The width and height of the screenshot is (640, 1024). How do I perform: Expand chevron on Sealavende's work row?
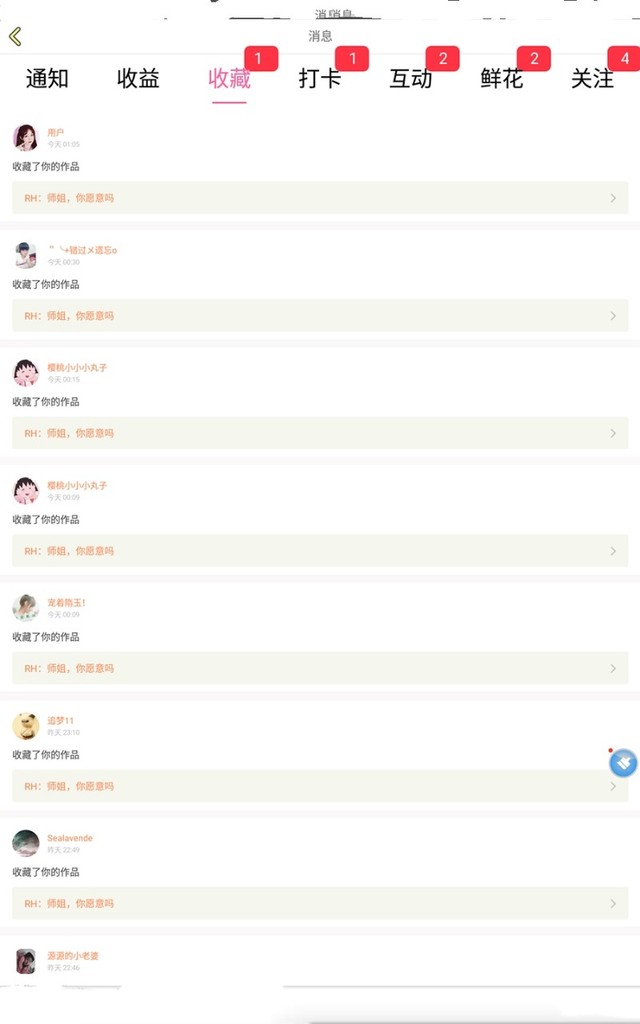pyautogui.click(x=613, y=904)
